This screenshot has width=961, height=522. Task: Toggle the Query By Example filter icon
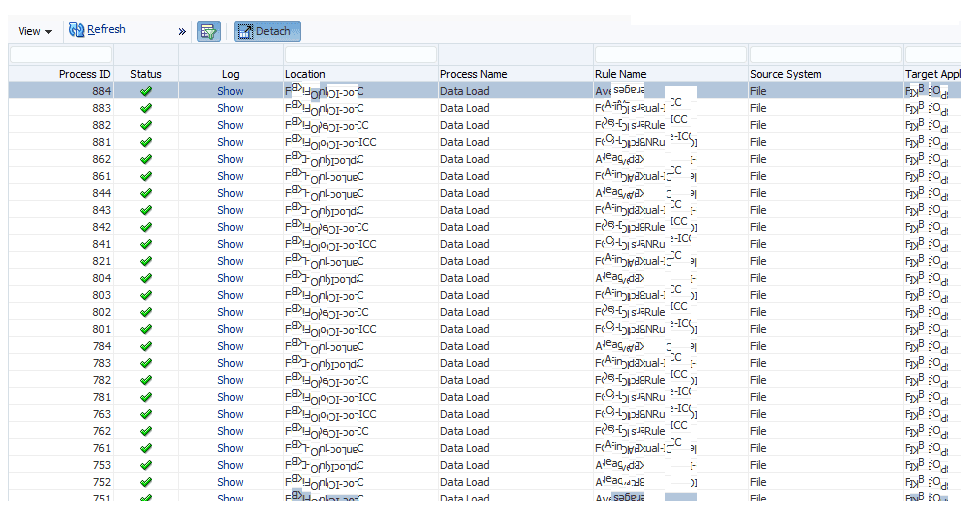point(208,31)
